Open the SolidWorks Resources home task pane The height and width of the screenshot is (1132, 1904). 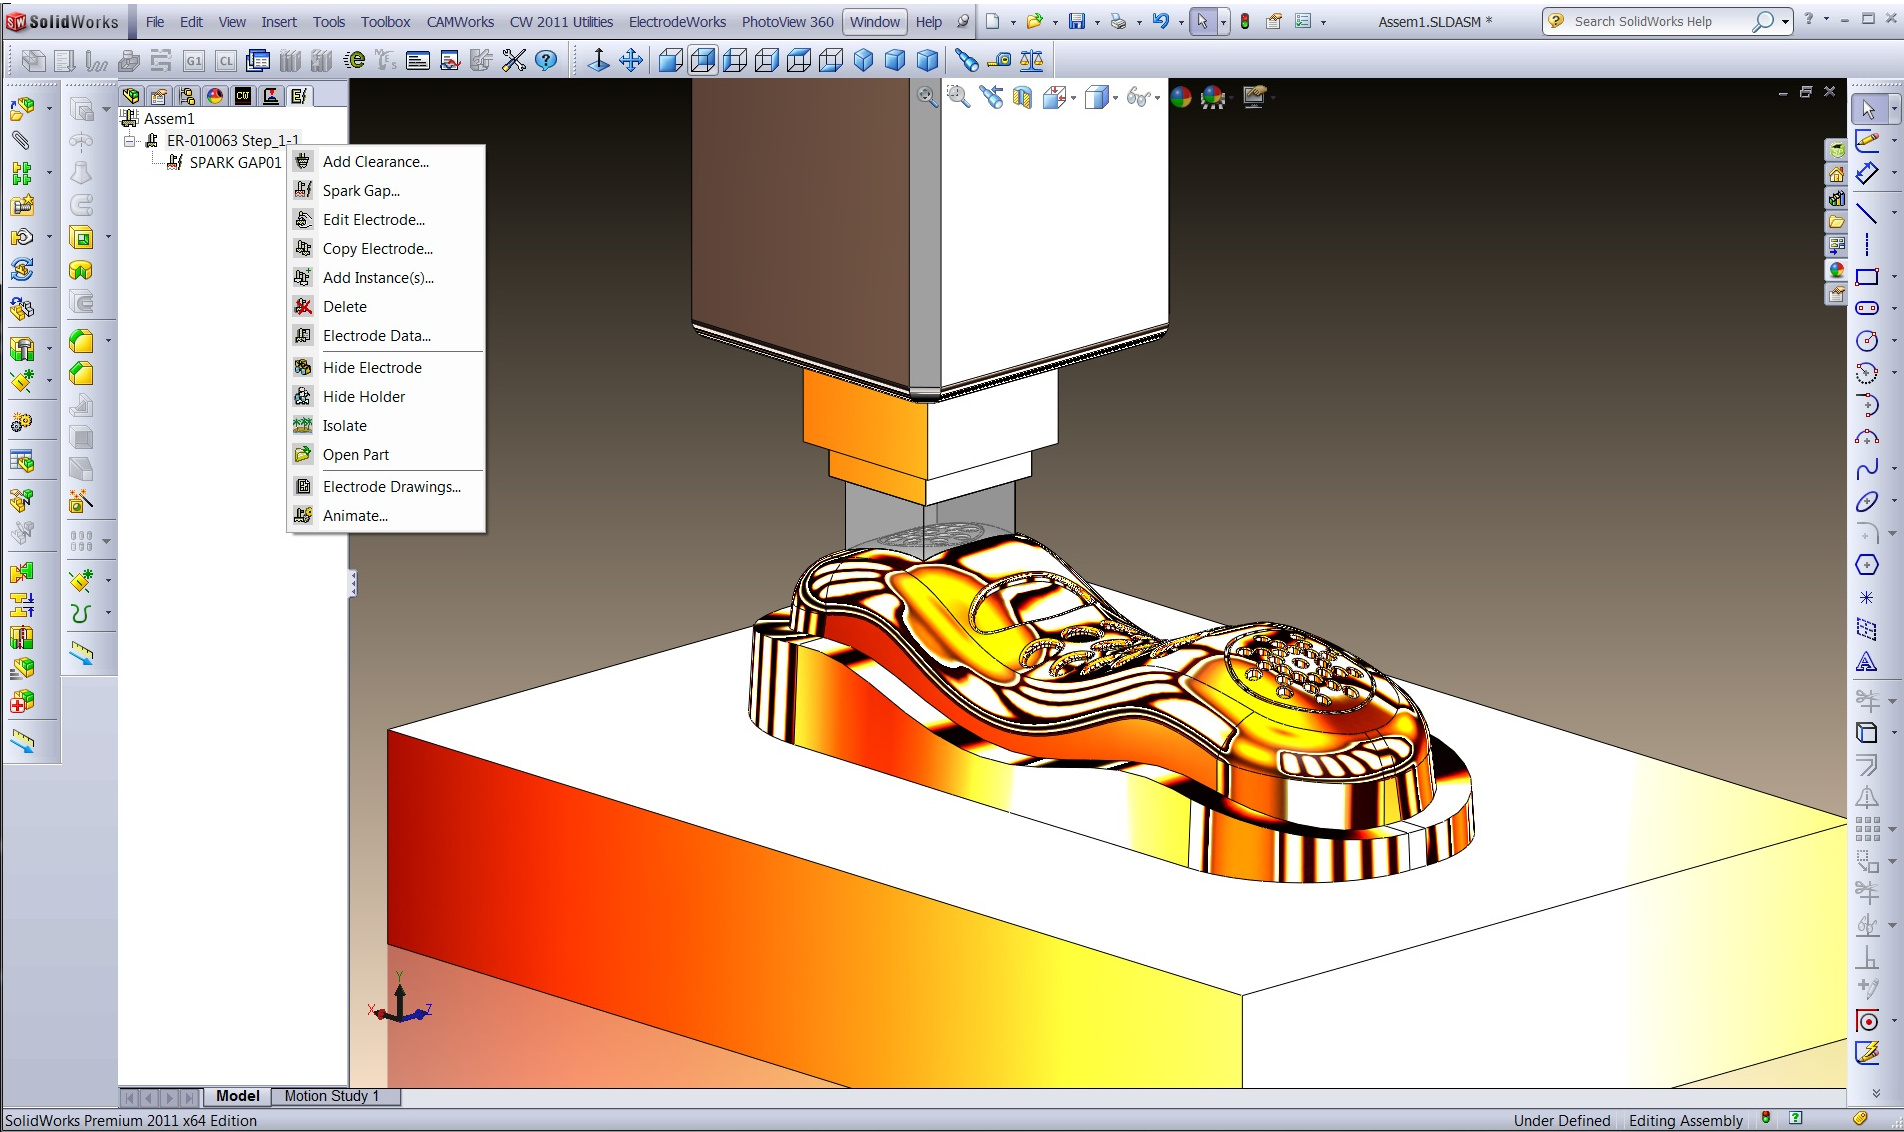[1836, 174]
